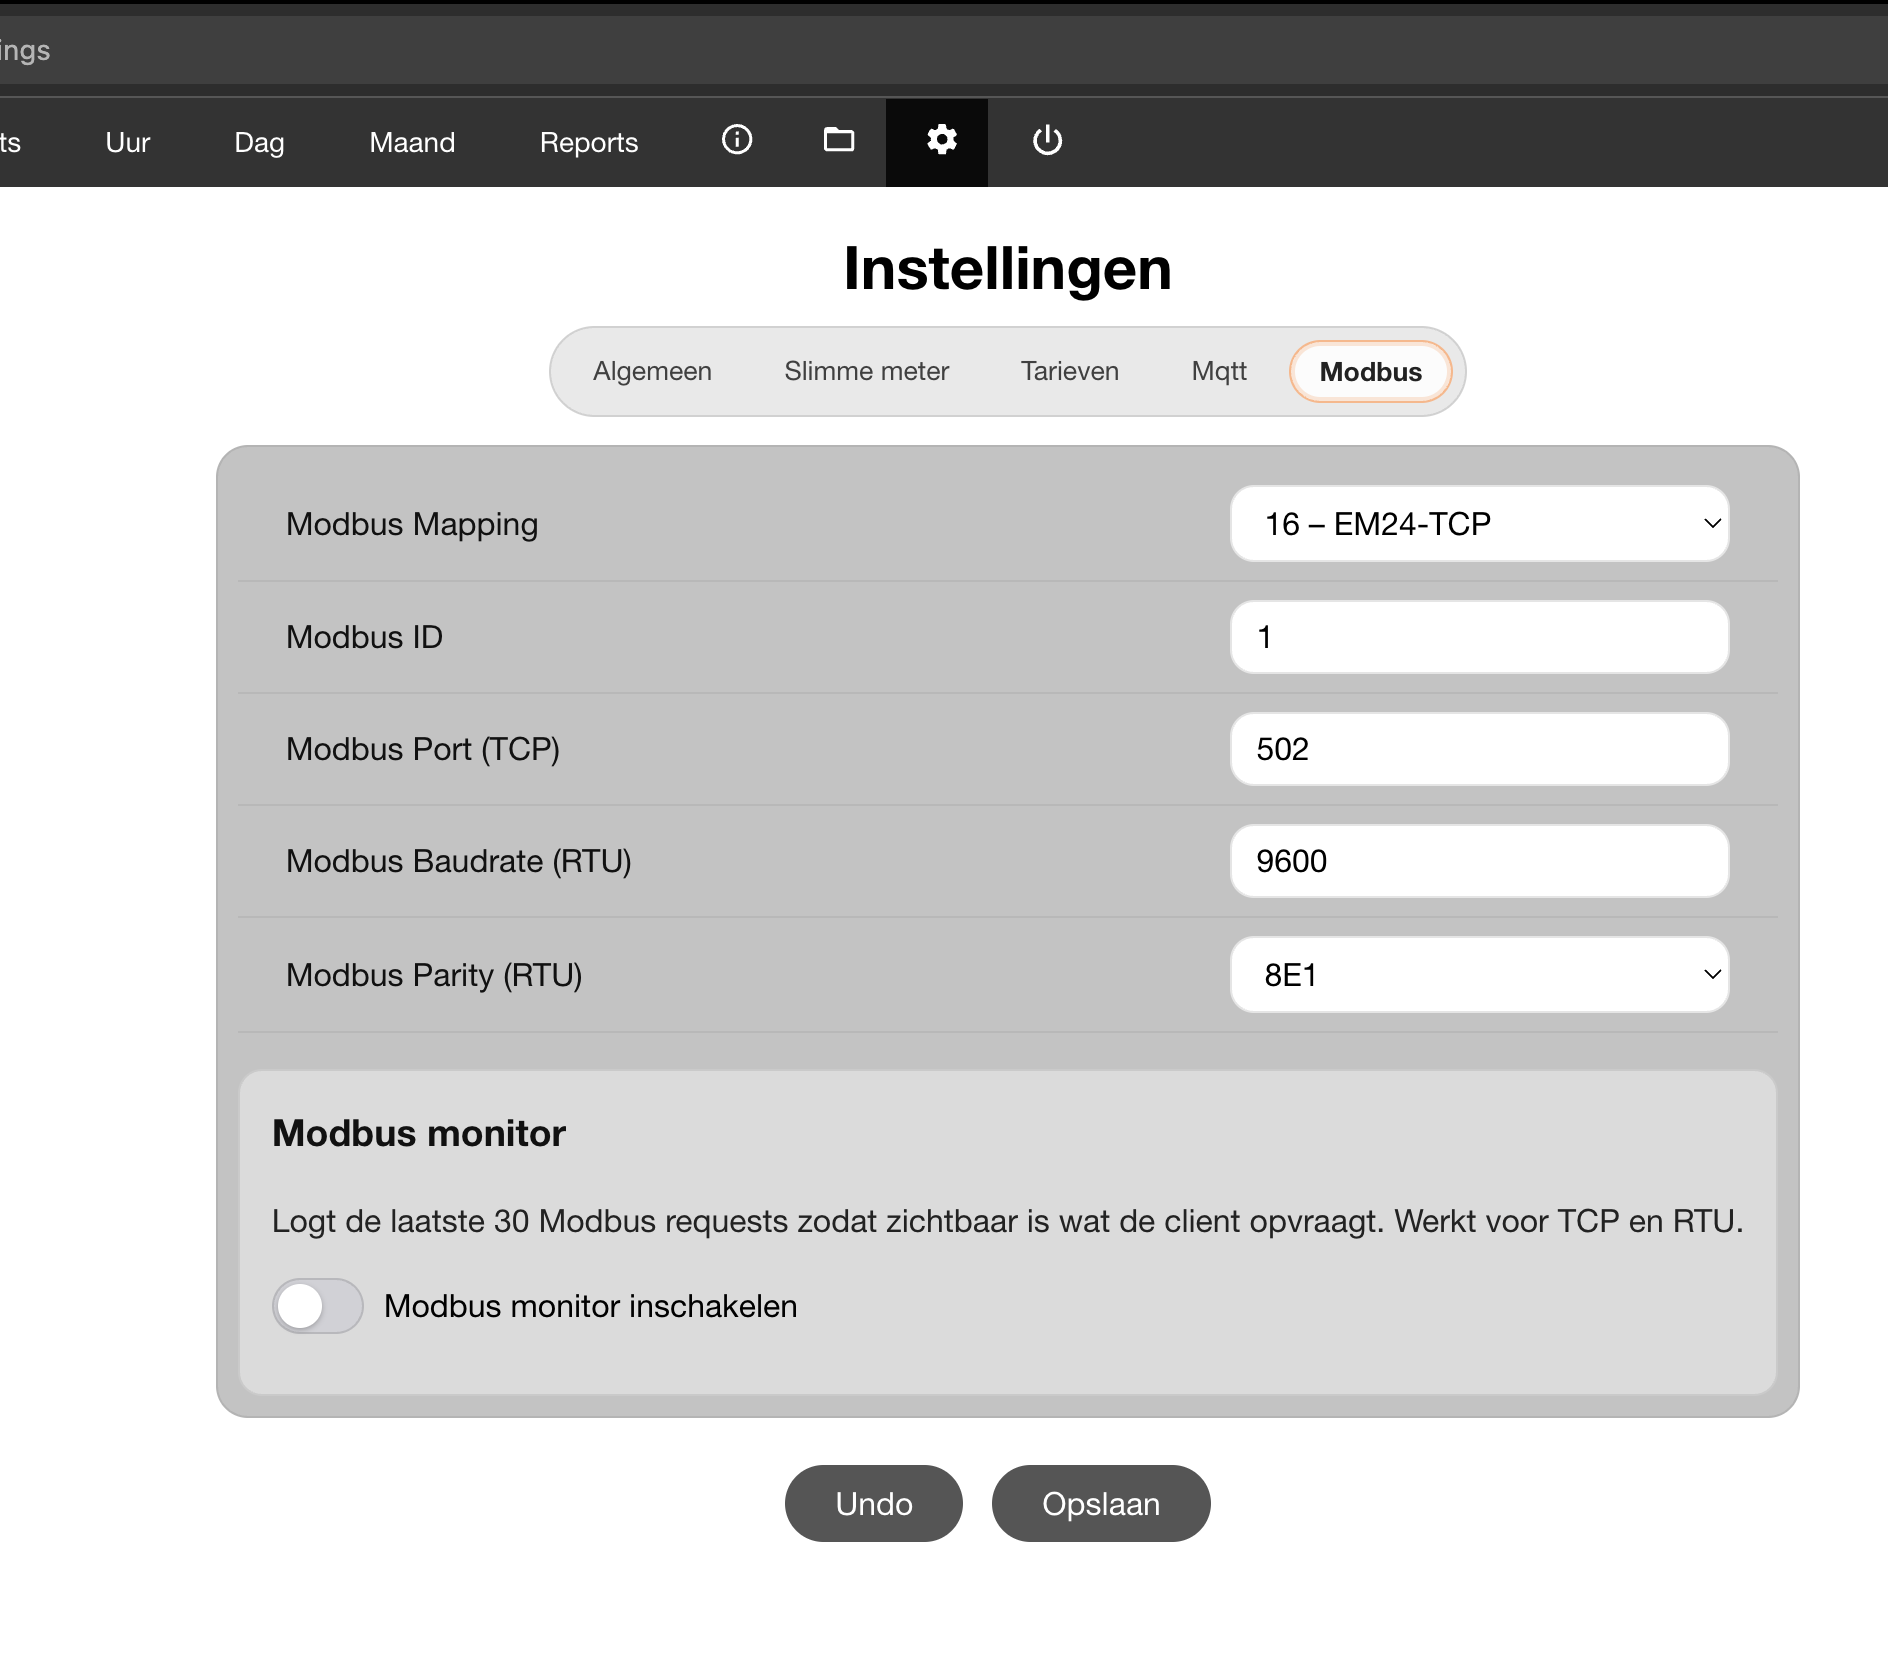Open the Modbus Mapping dropdown

click(x=1479, y=524)
